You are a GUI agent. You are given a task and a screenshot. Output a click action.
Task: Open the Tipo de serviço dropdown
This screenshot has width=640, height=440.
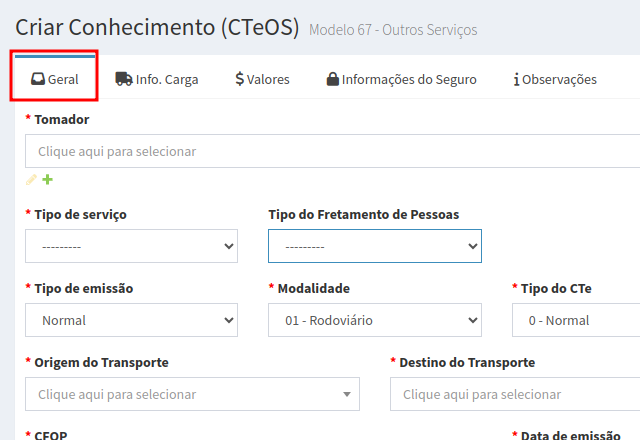131,245
